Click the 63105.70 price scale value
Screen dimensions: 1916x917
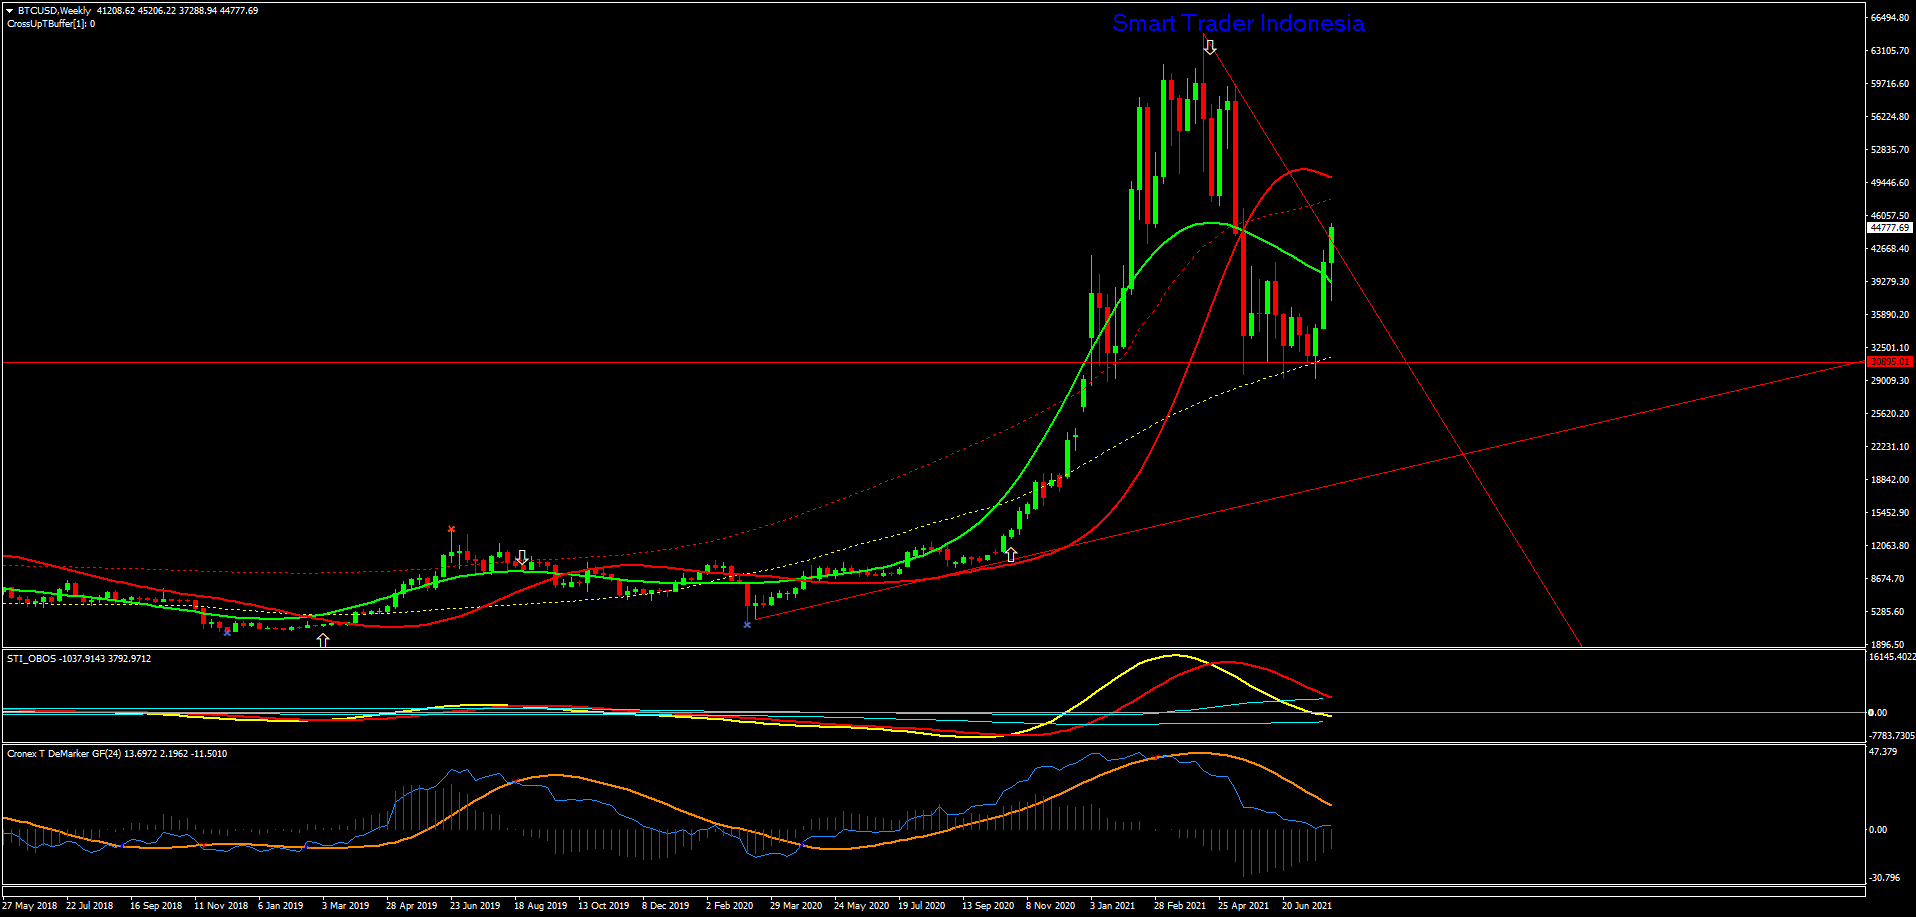[x=1890, y=51]
